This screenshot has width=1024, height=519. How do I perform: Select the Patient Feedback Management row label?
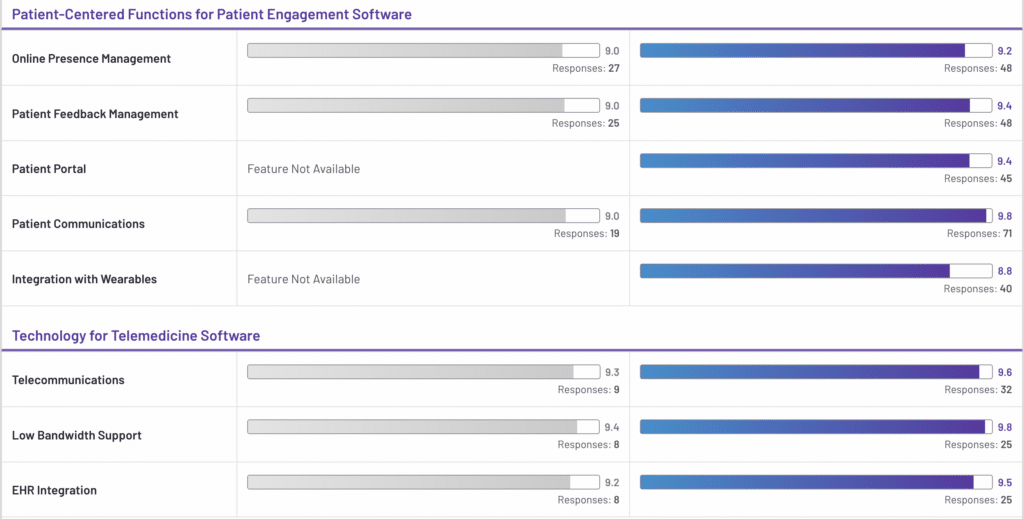95,114
